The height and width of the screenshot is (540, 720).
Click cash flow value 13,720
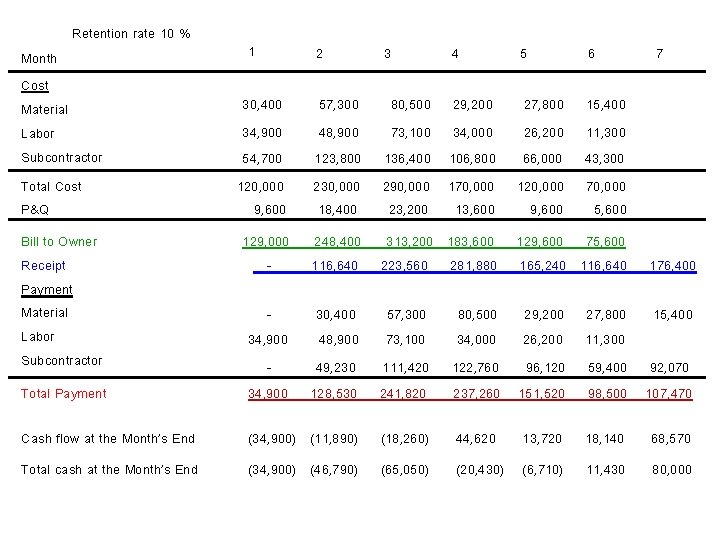coord(542,439)
